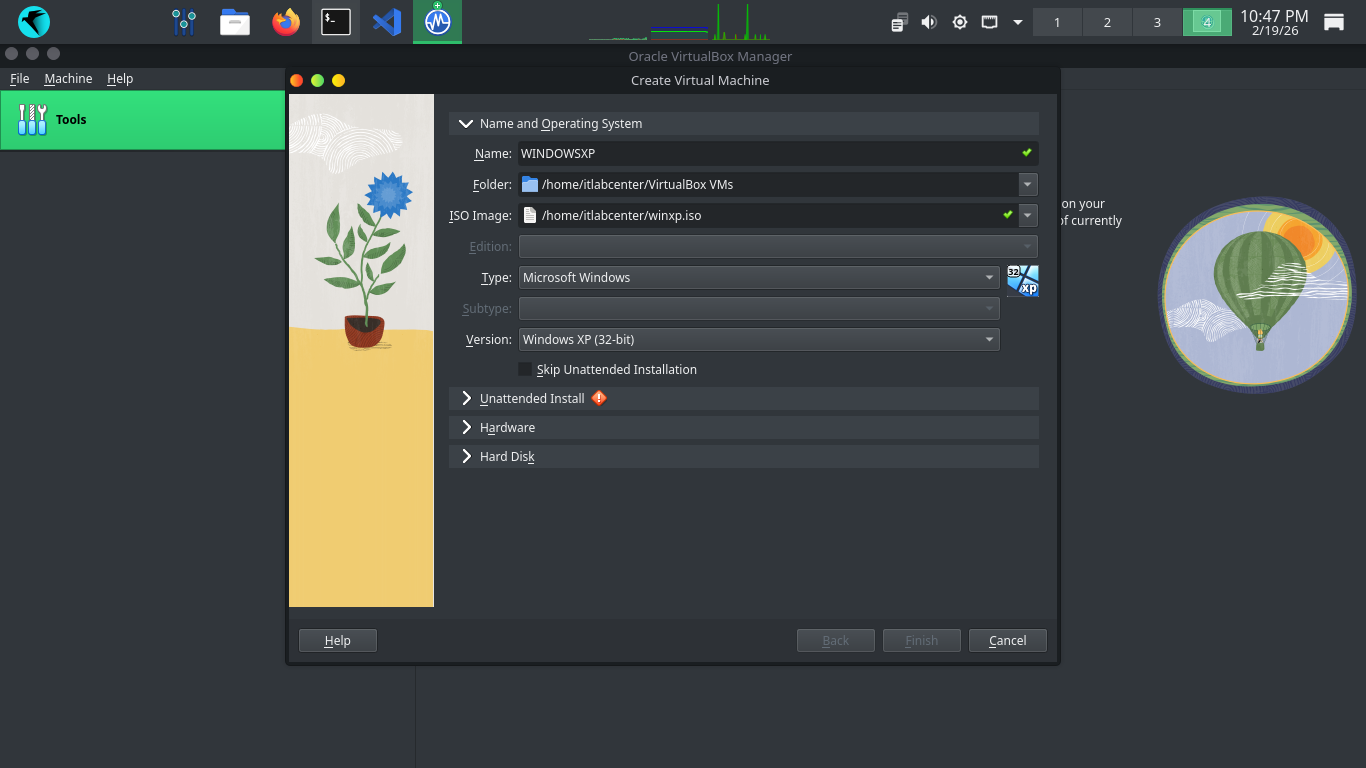Image resolution: width=1366 pixels, height=768 pixels.
Task: Click the Name field containing WINDOWSXP
Action: click(x=765, y=154)
